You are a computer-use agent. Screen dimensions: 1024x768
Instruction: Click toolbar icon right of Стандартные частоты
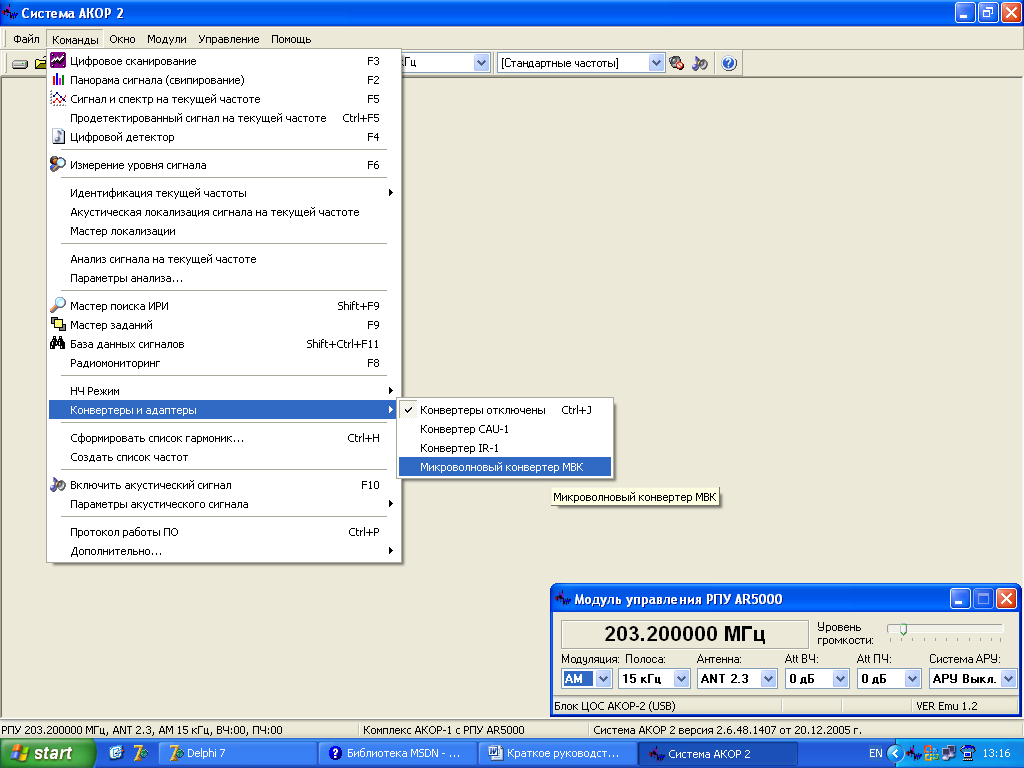tap(677, 63)
